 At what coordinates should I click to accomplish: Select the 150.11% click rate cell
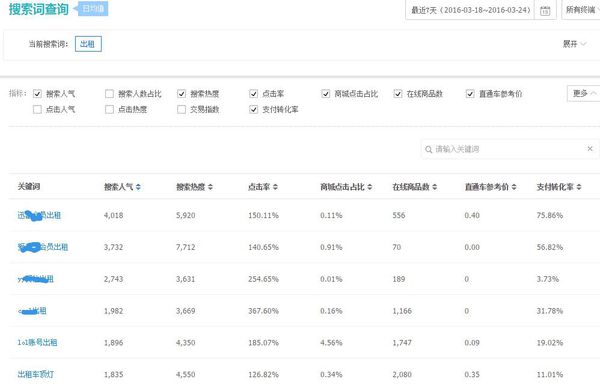(263, 215)
